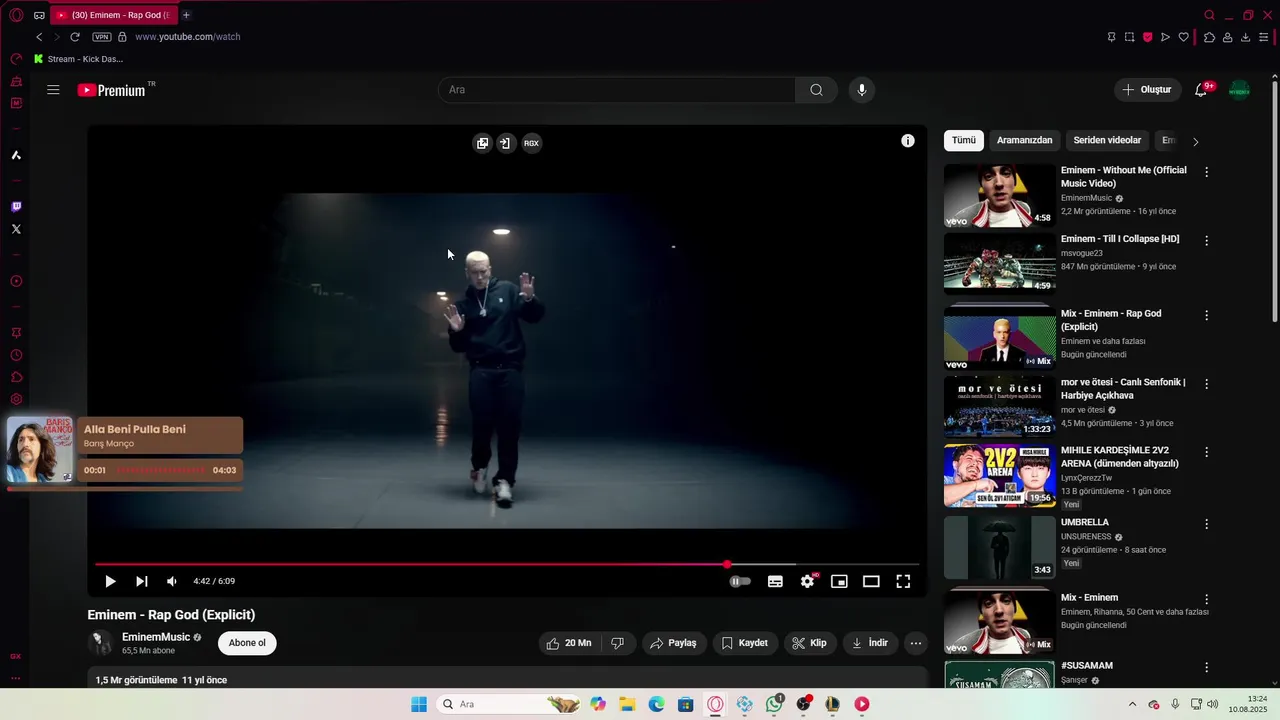Click the Kaydet save button

(x=745, y=643)
